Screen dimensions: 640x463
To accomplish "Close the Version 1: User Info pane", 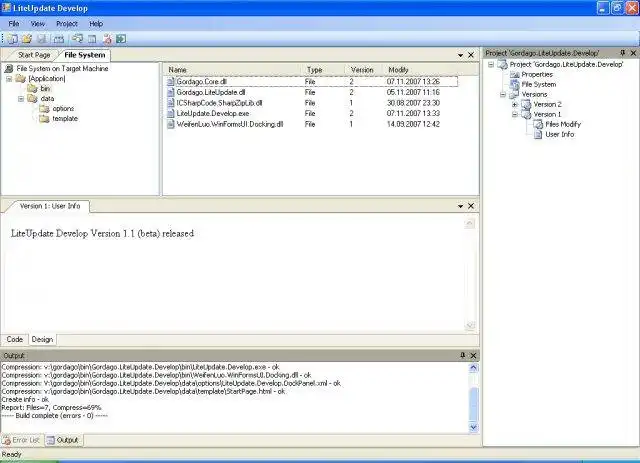I will click(471, 206).
